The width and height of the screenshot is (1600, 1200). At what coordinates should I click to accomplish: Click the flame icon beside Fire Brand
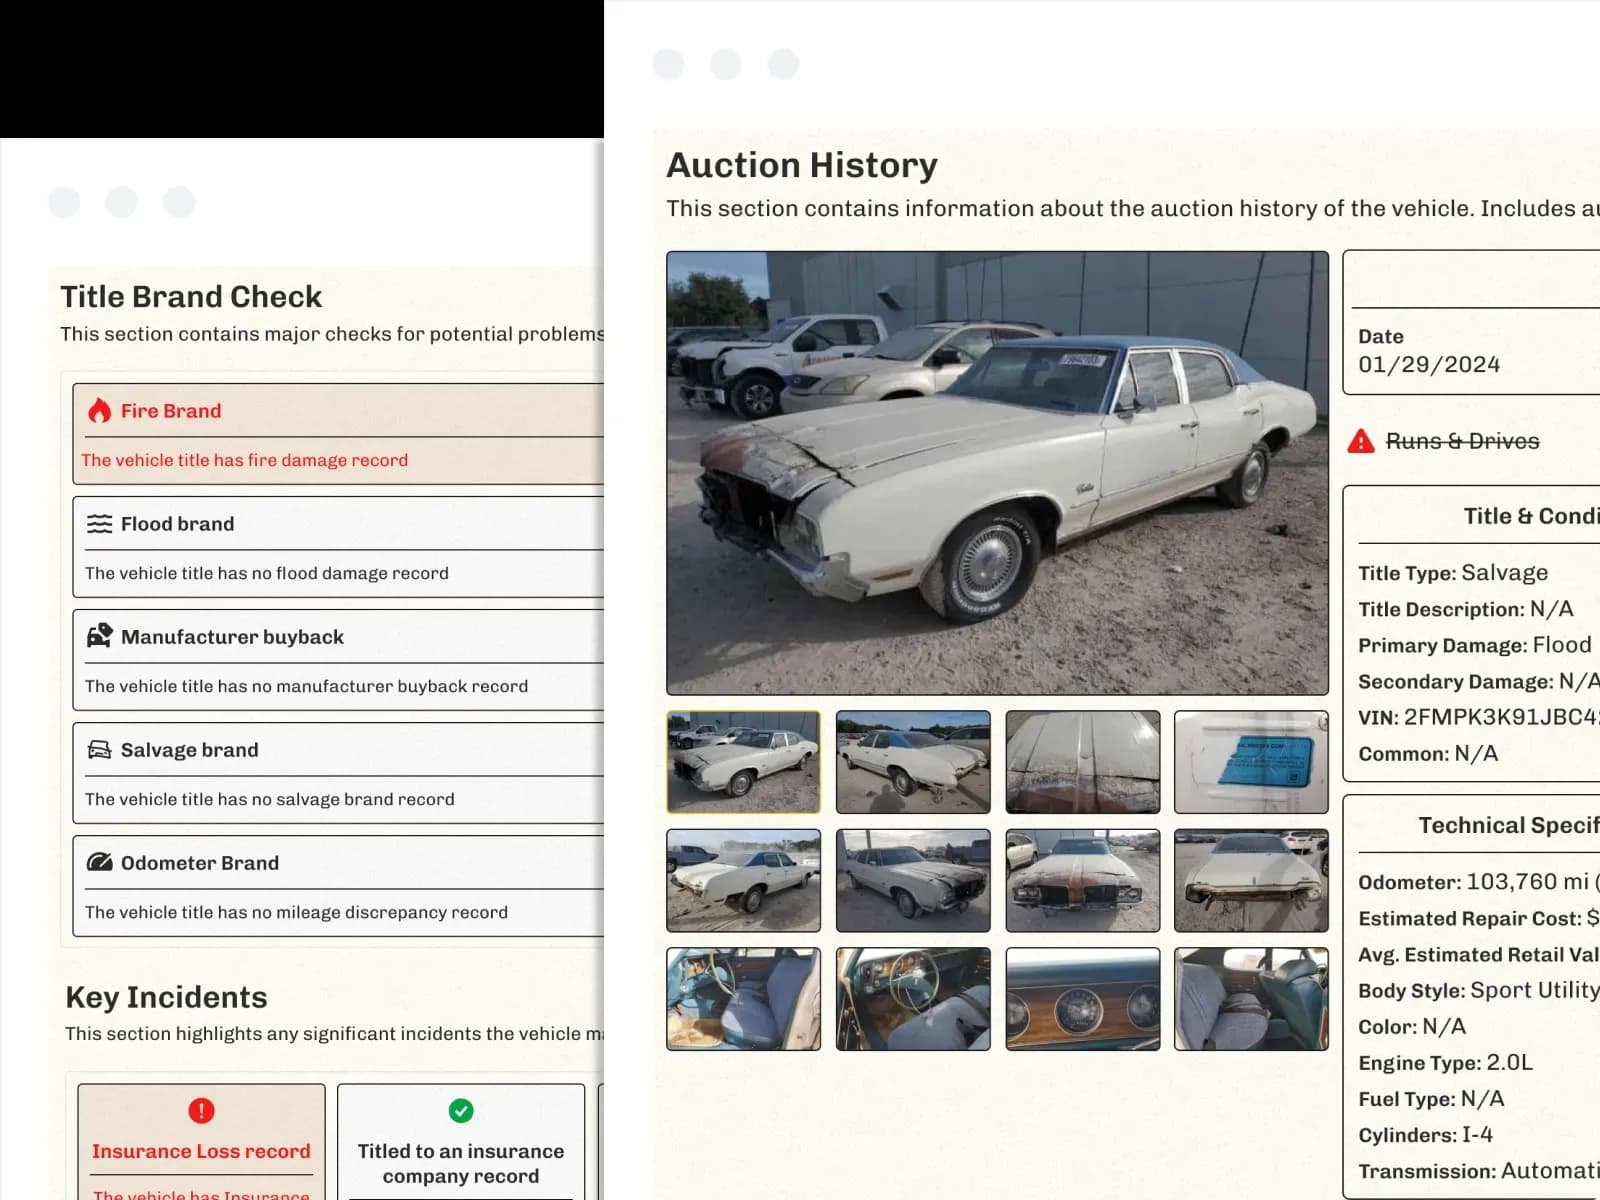(x=99, y=410)
